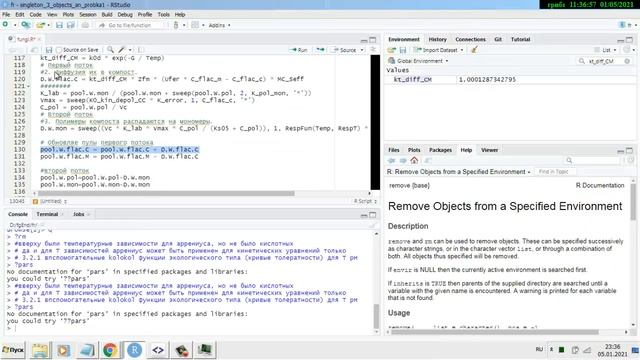This screenshot has width=640, height=360.
Task: Expand the Source button dropdown arrow
Action: coord(362,50)
